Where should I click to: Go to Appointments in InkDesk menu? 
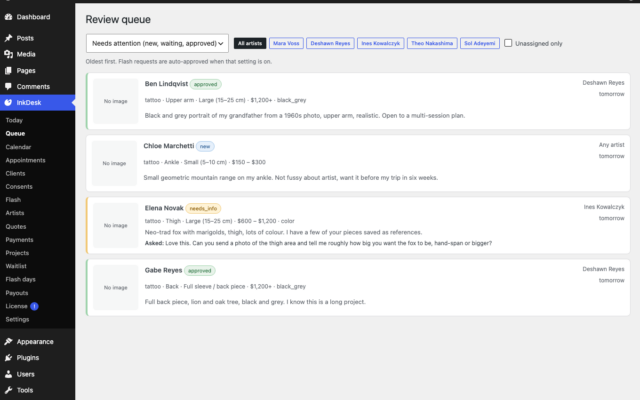(x=25, y=160)
